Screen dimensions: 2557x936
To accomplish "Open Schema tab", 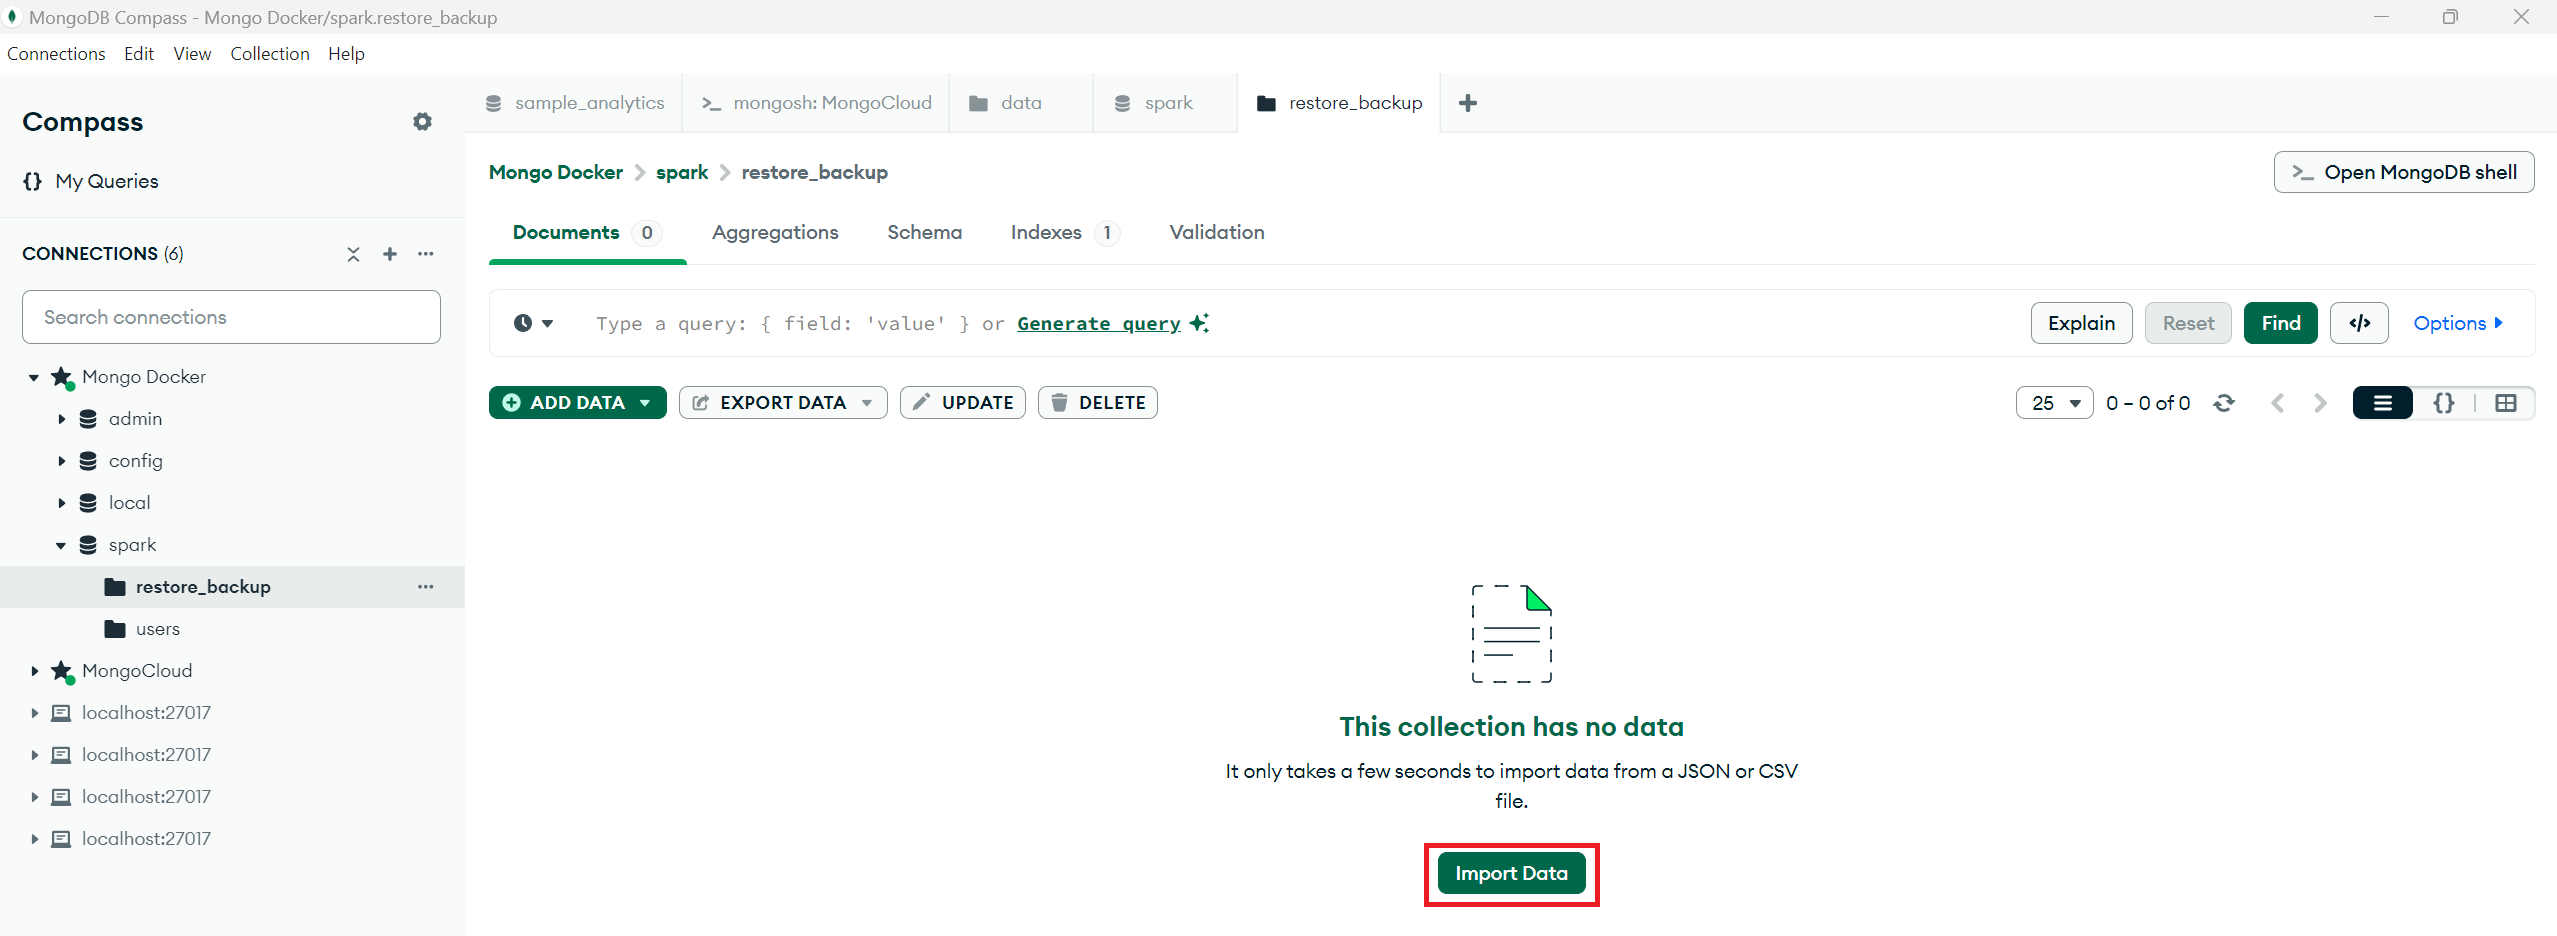I will pos(924,233).
